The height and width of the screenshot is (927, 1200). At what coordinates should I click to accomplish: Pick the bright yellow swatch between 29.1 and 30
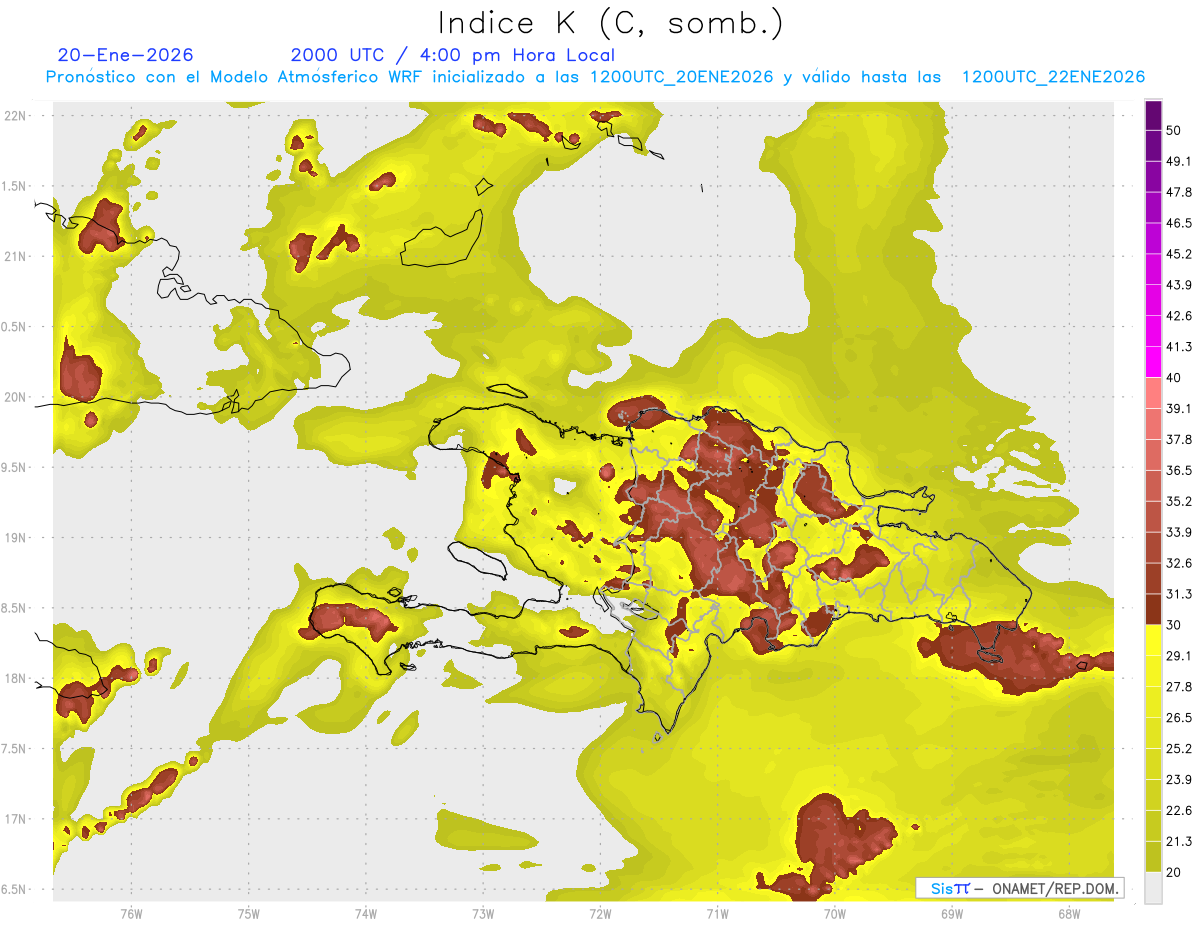1153,640
